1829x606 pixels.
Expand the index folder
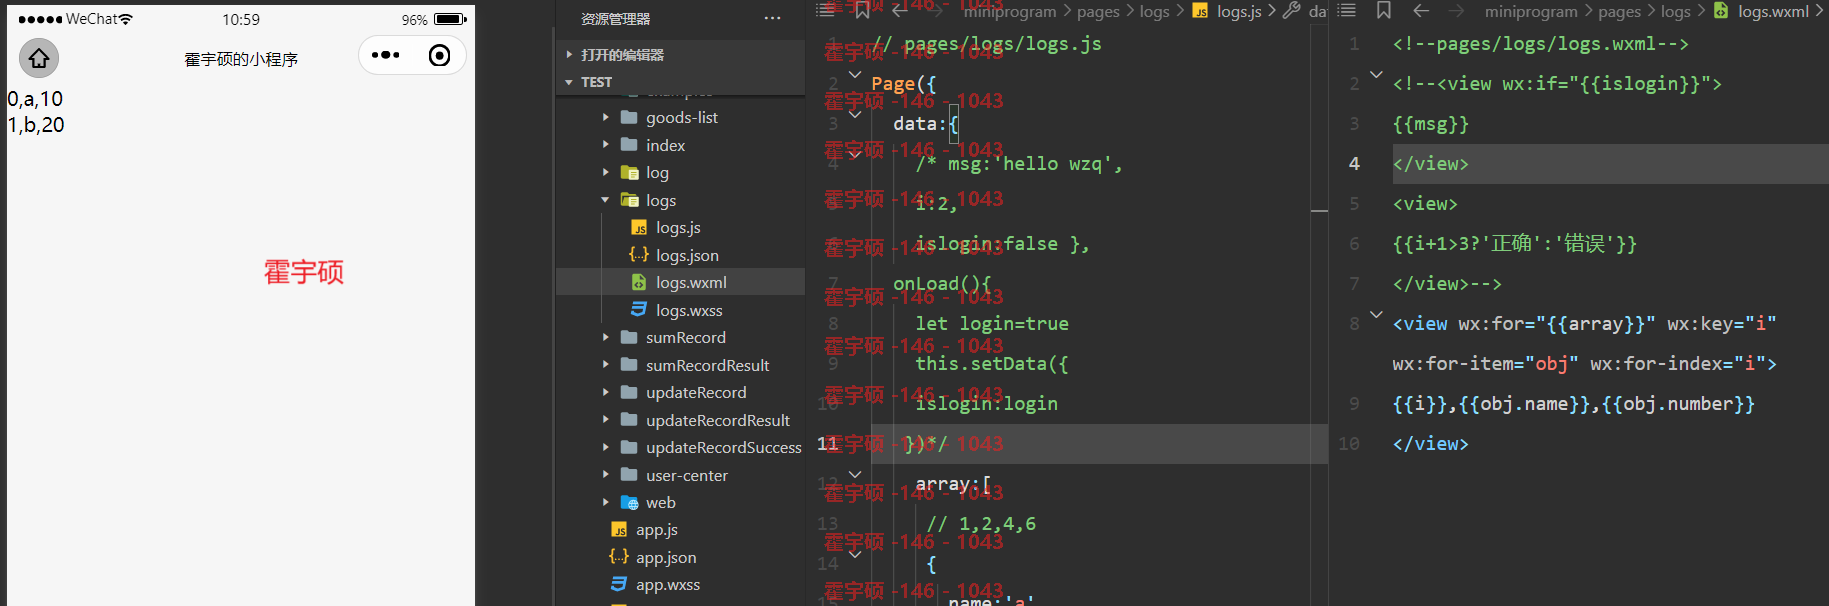605,145
